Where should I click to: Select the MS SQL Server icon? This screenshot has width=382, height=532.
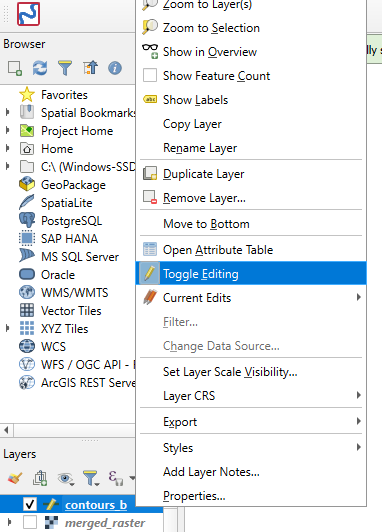click(x=27, y=256)
